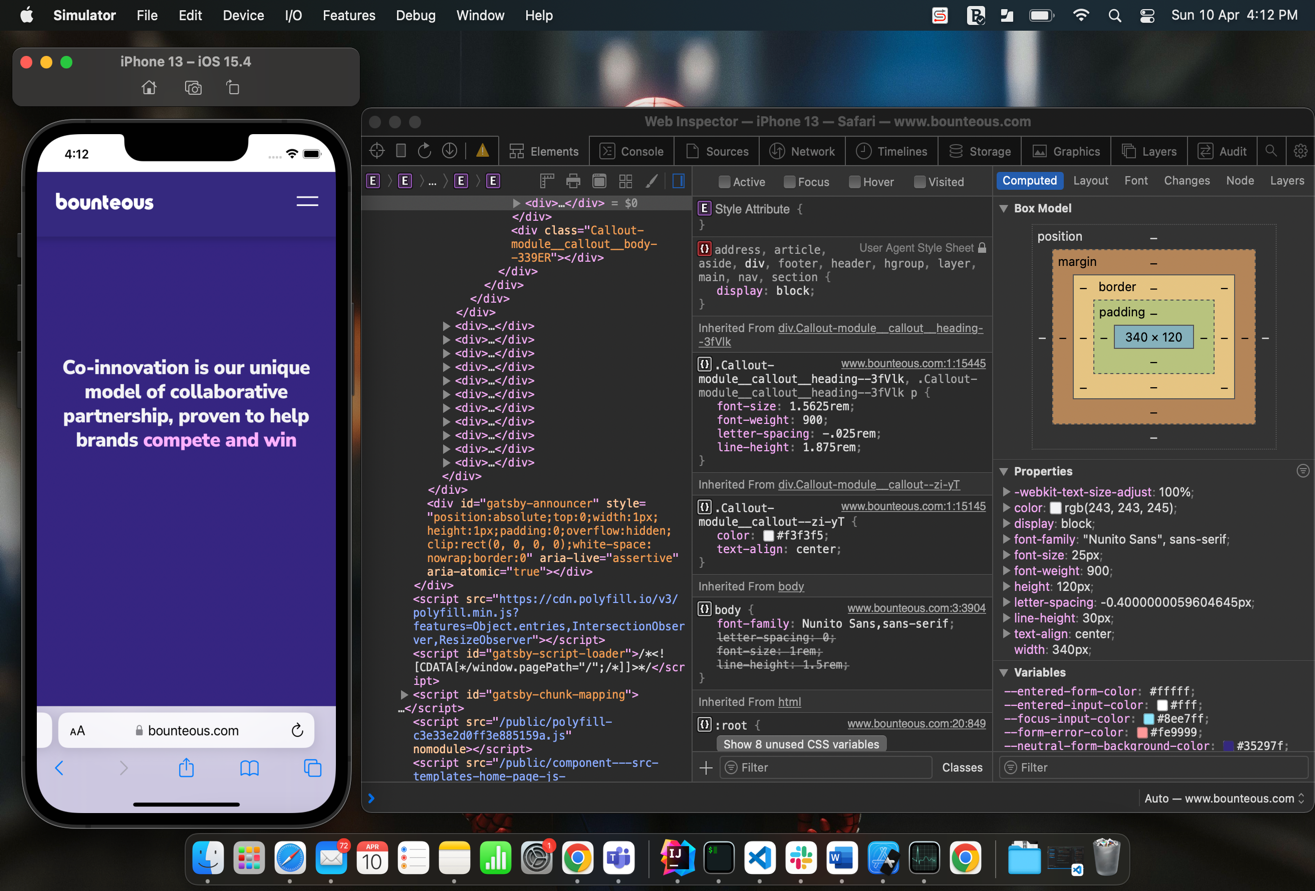This screenshot has height=891, width=1315.
Task: Click the #f3f3f5 color swatch in styles
Action: pyautogui.click(x=768, y=536)
